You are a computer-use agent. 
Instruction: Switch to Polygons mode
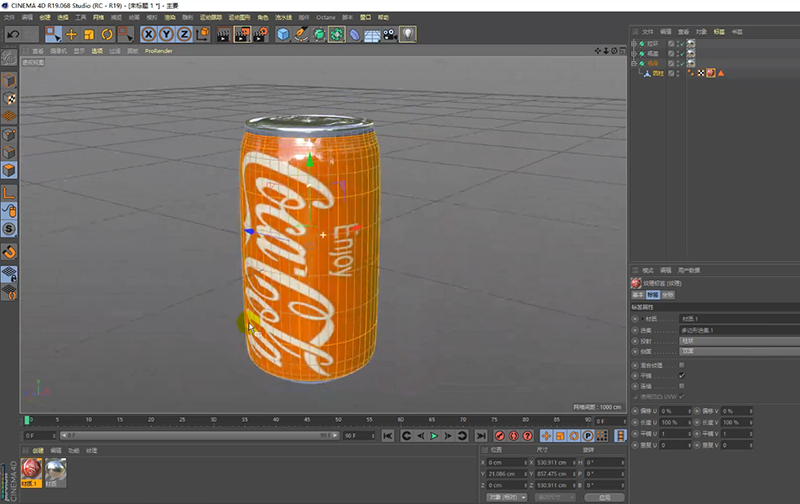click(9, 170)
